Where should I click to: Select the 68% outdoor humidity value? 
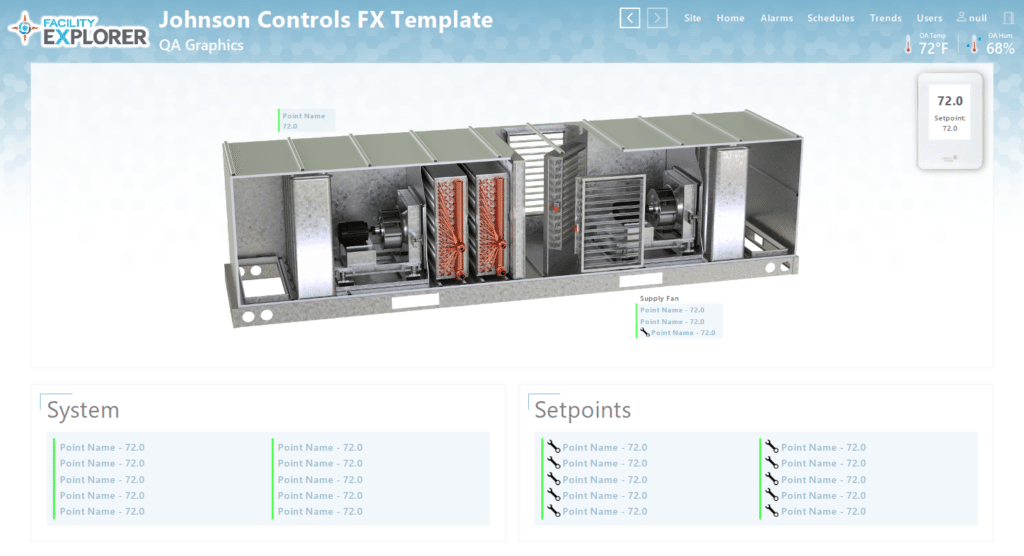tap(1000, 48)
